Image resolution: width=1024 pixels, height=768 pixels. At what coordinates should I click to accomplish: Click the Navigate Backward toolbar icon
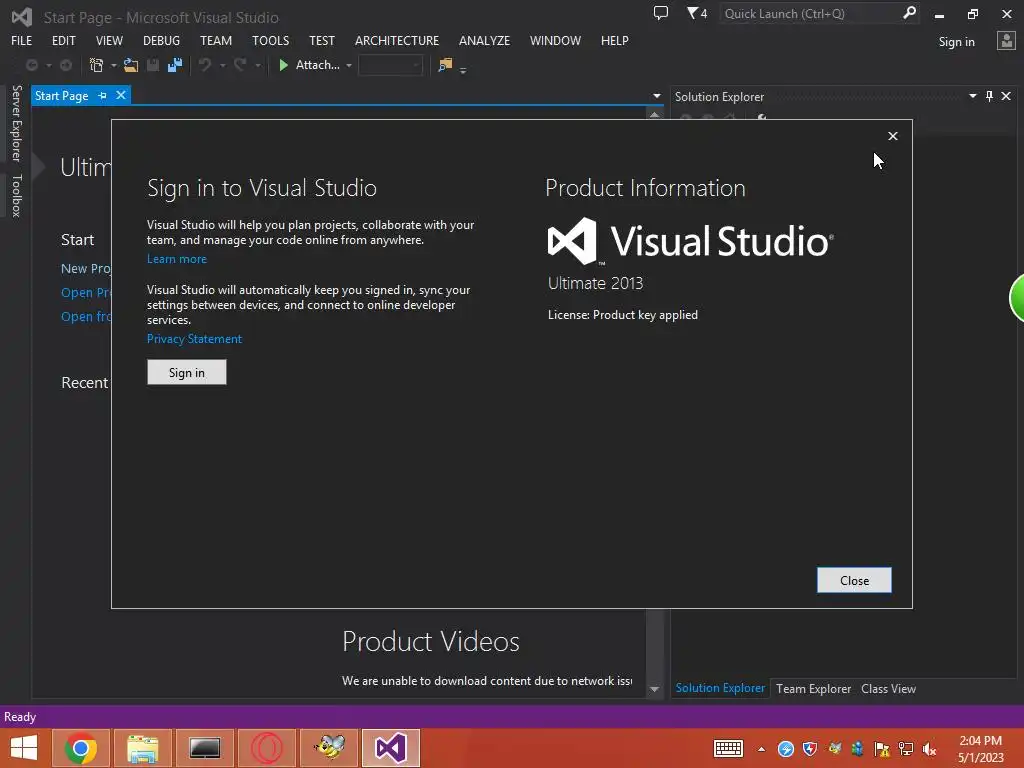[31, 65]
